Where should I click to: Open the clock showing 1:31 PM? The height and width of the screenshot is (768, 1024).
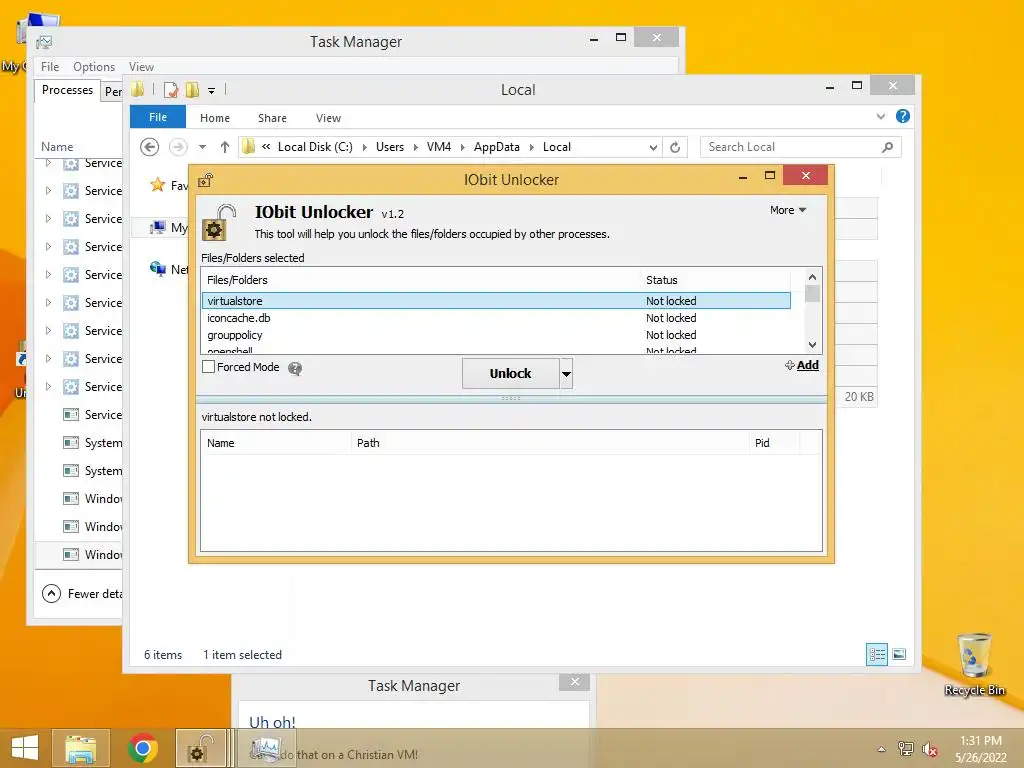[981, 749]
